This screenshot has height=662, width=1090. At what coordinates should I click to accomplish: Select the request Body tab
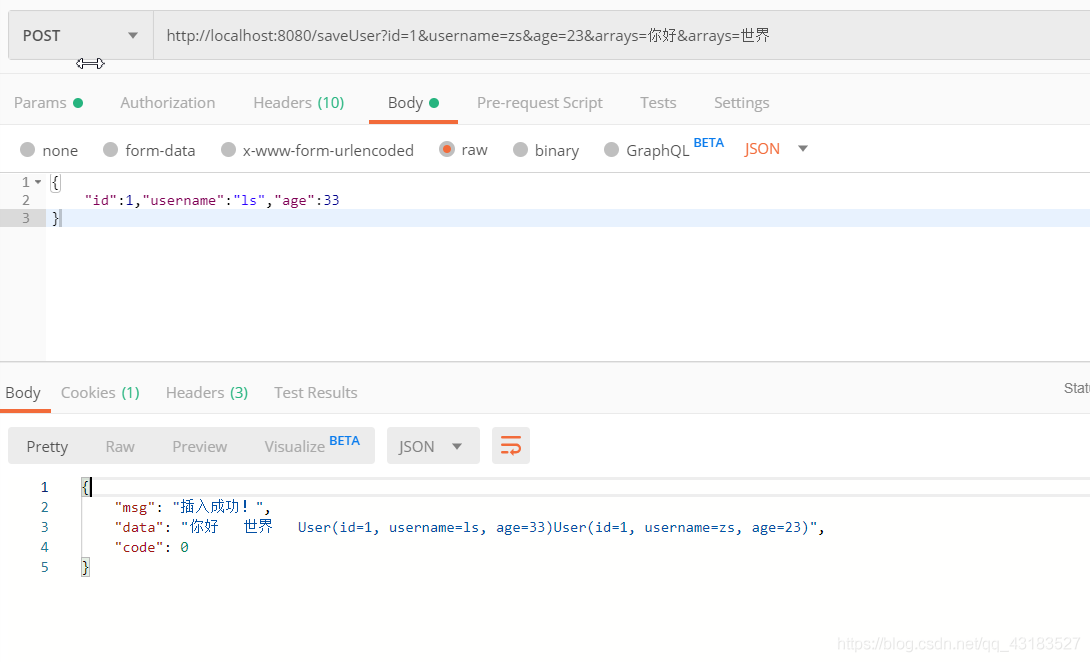[x=413, y=103]
